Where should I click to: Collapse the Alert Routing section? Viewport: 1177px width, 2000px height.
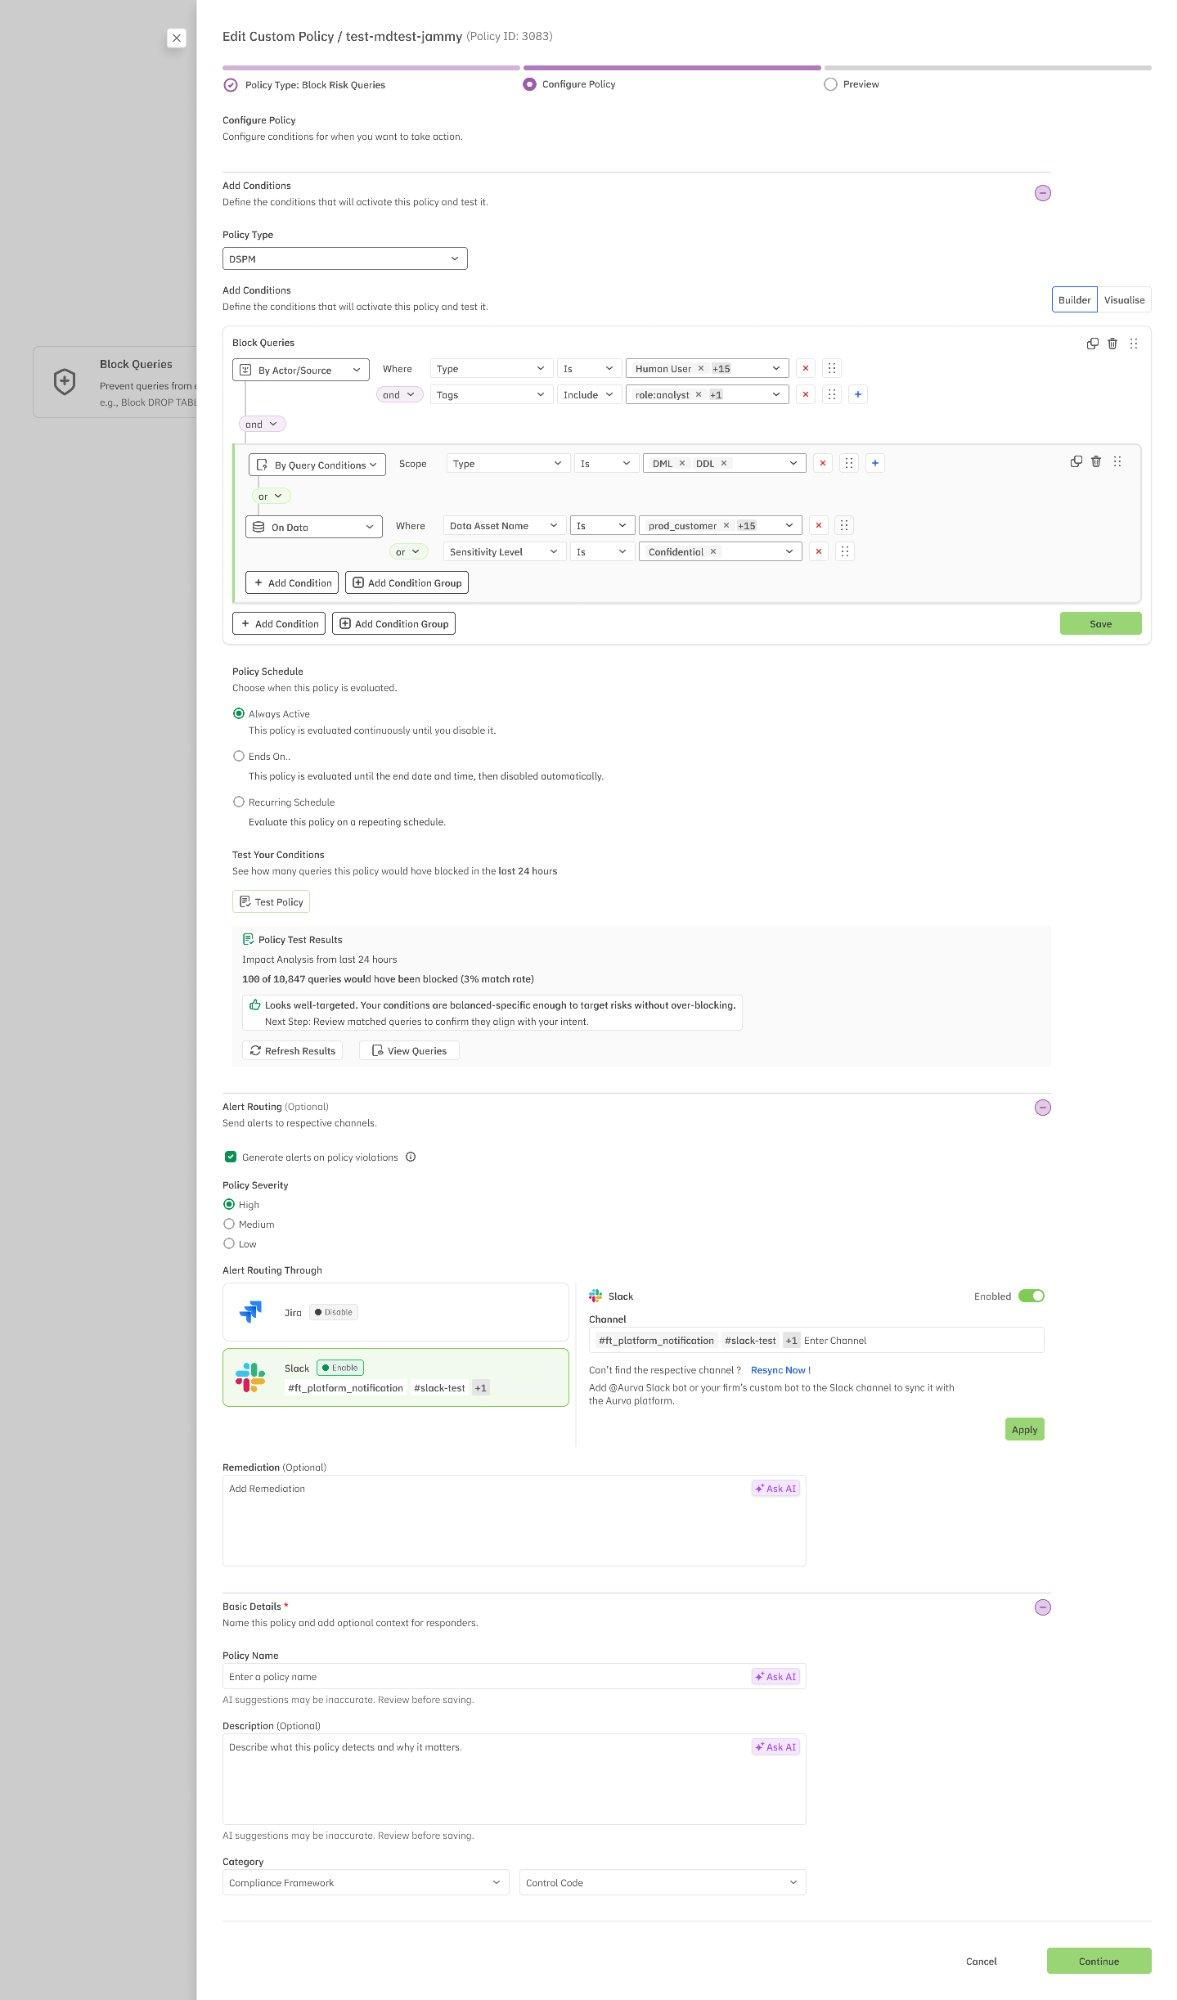pos(1042,1107)
